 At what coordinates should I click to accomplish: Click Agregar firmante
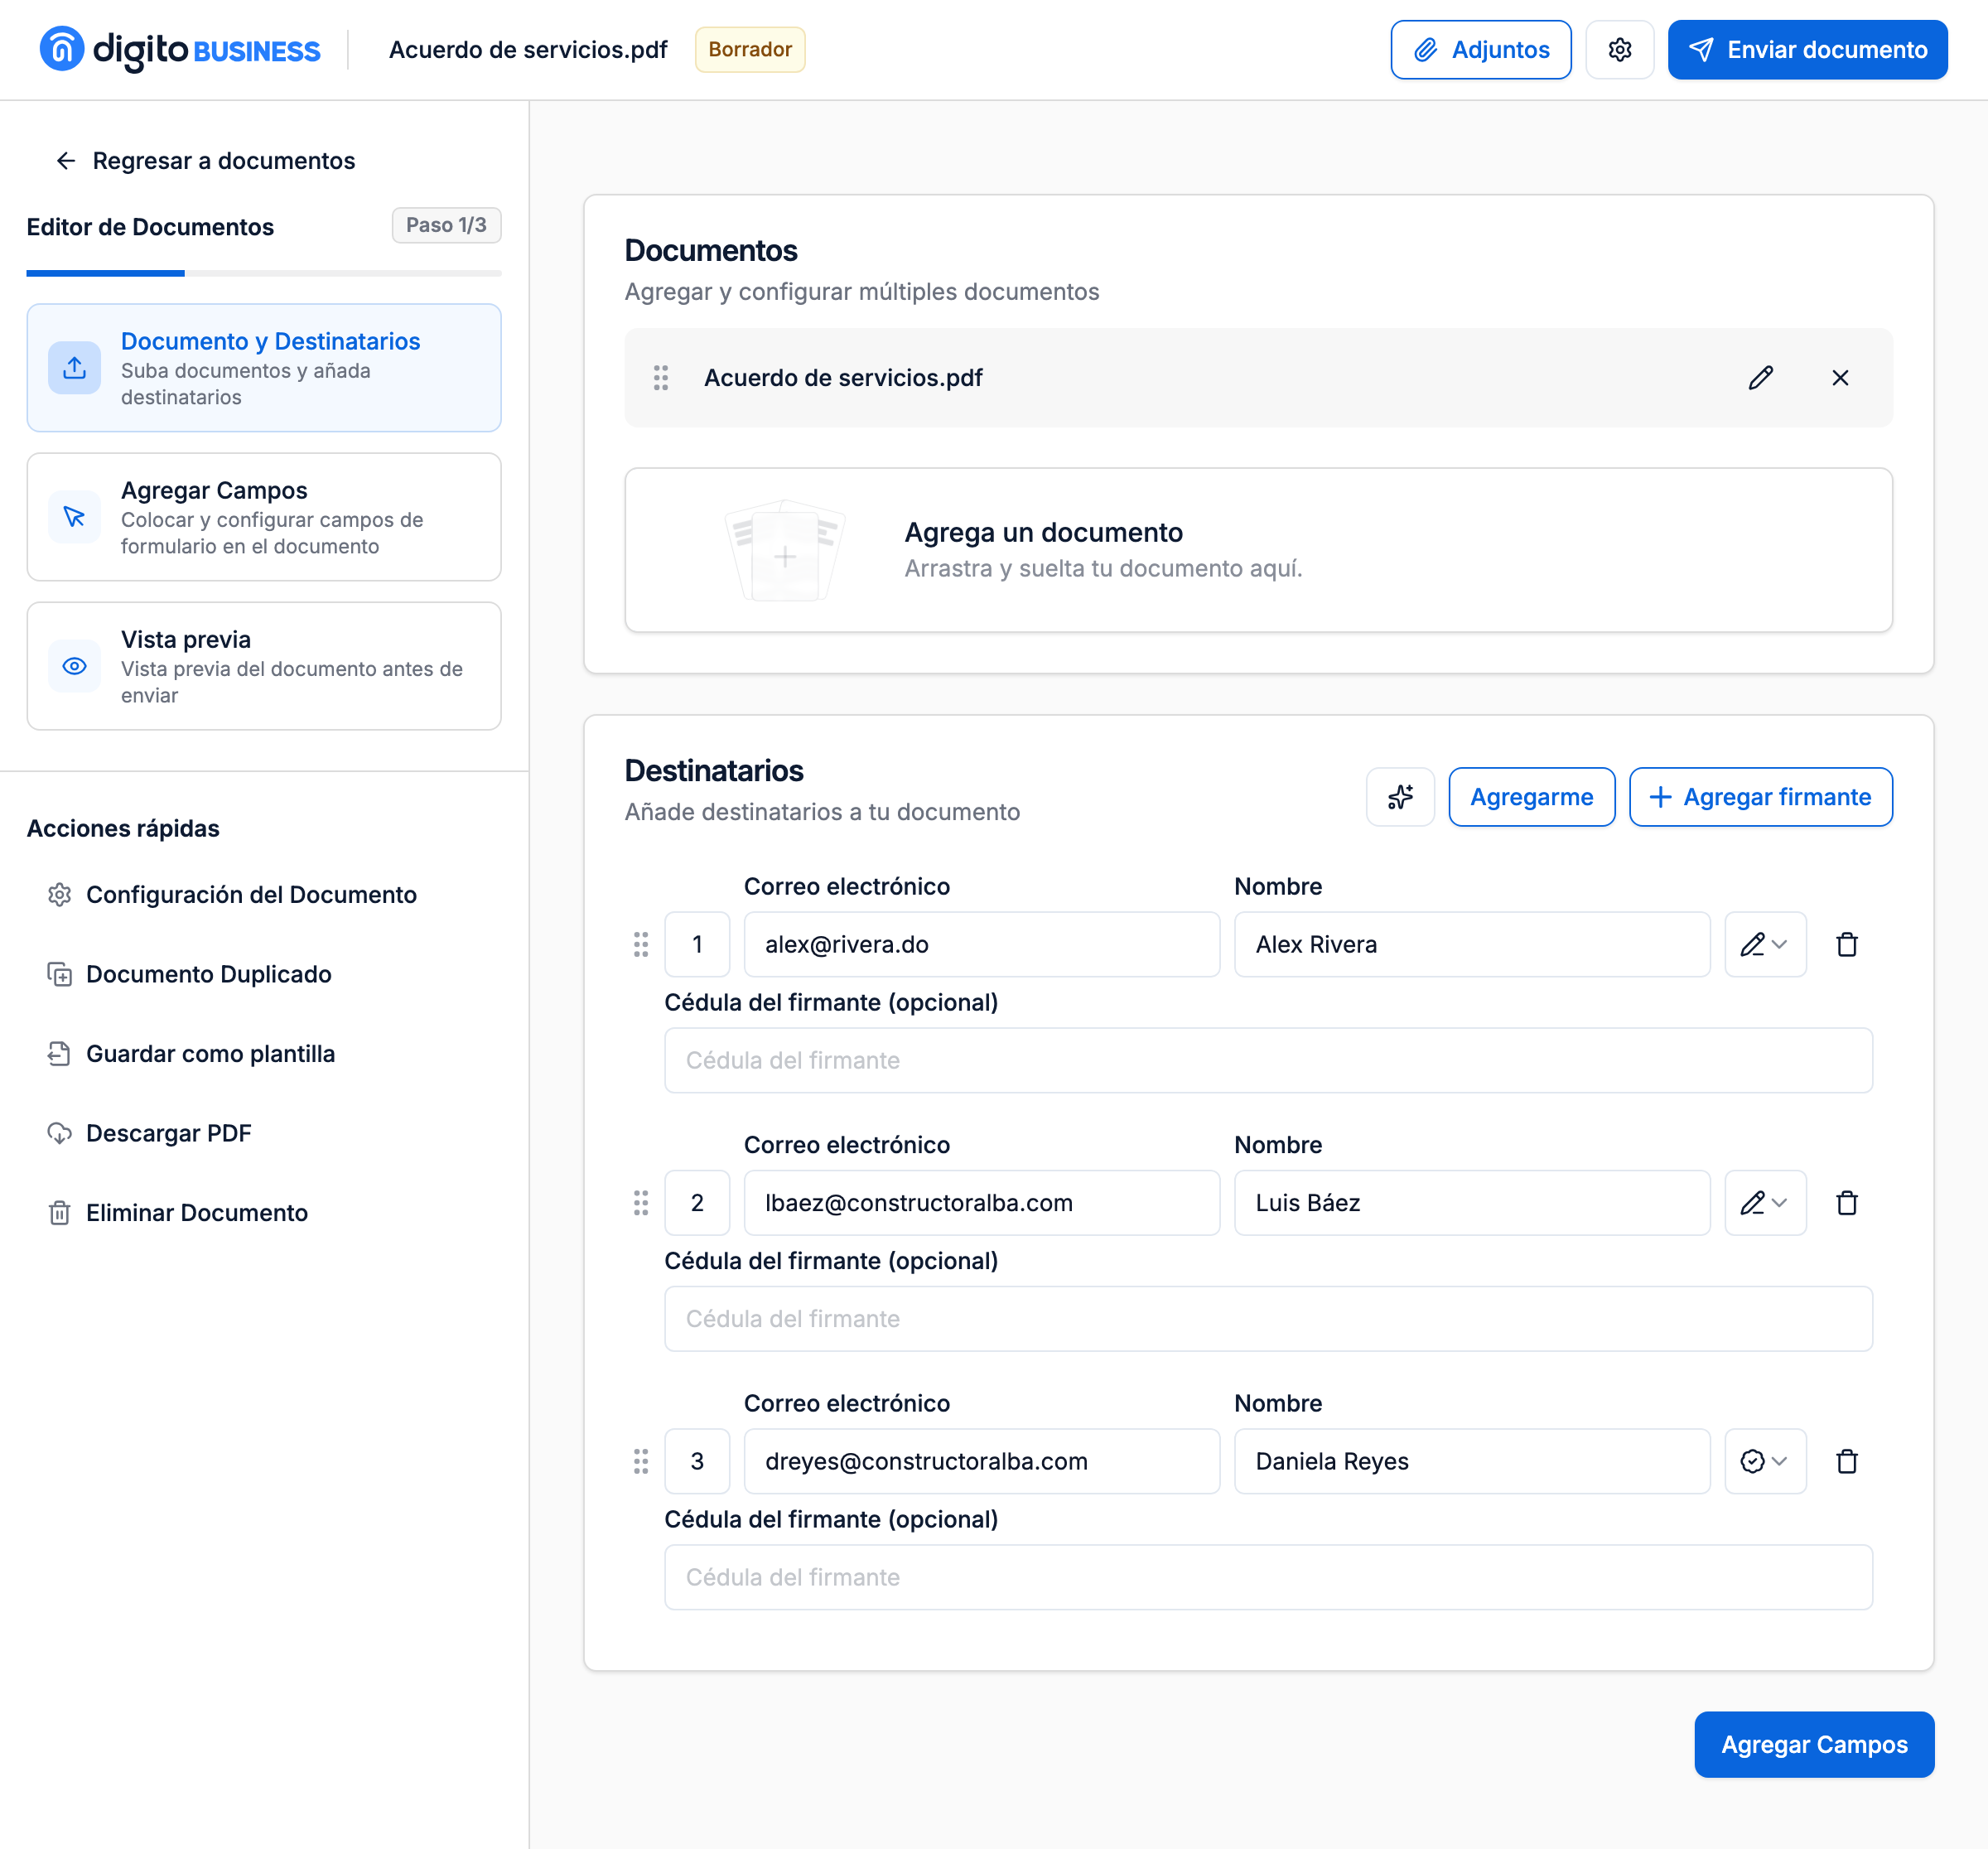click(x=1760, y=797)
